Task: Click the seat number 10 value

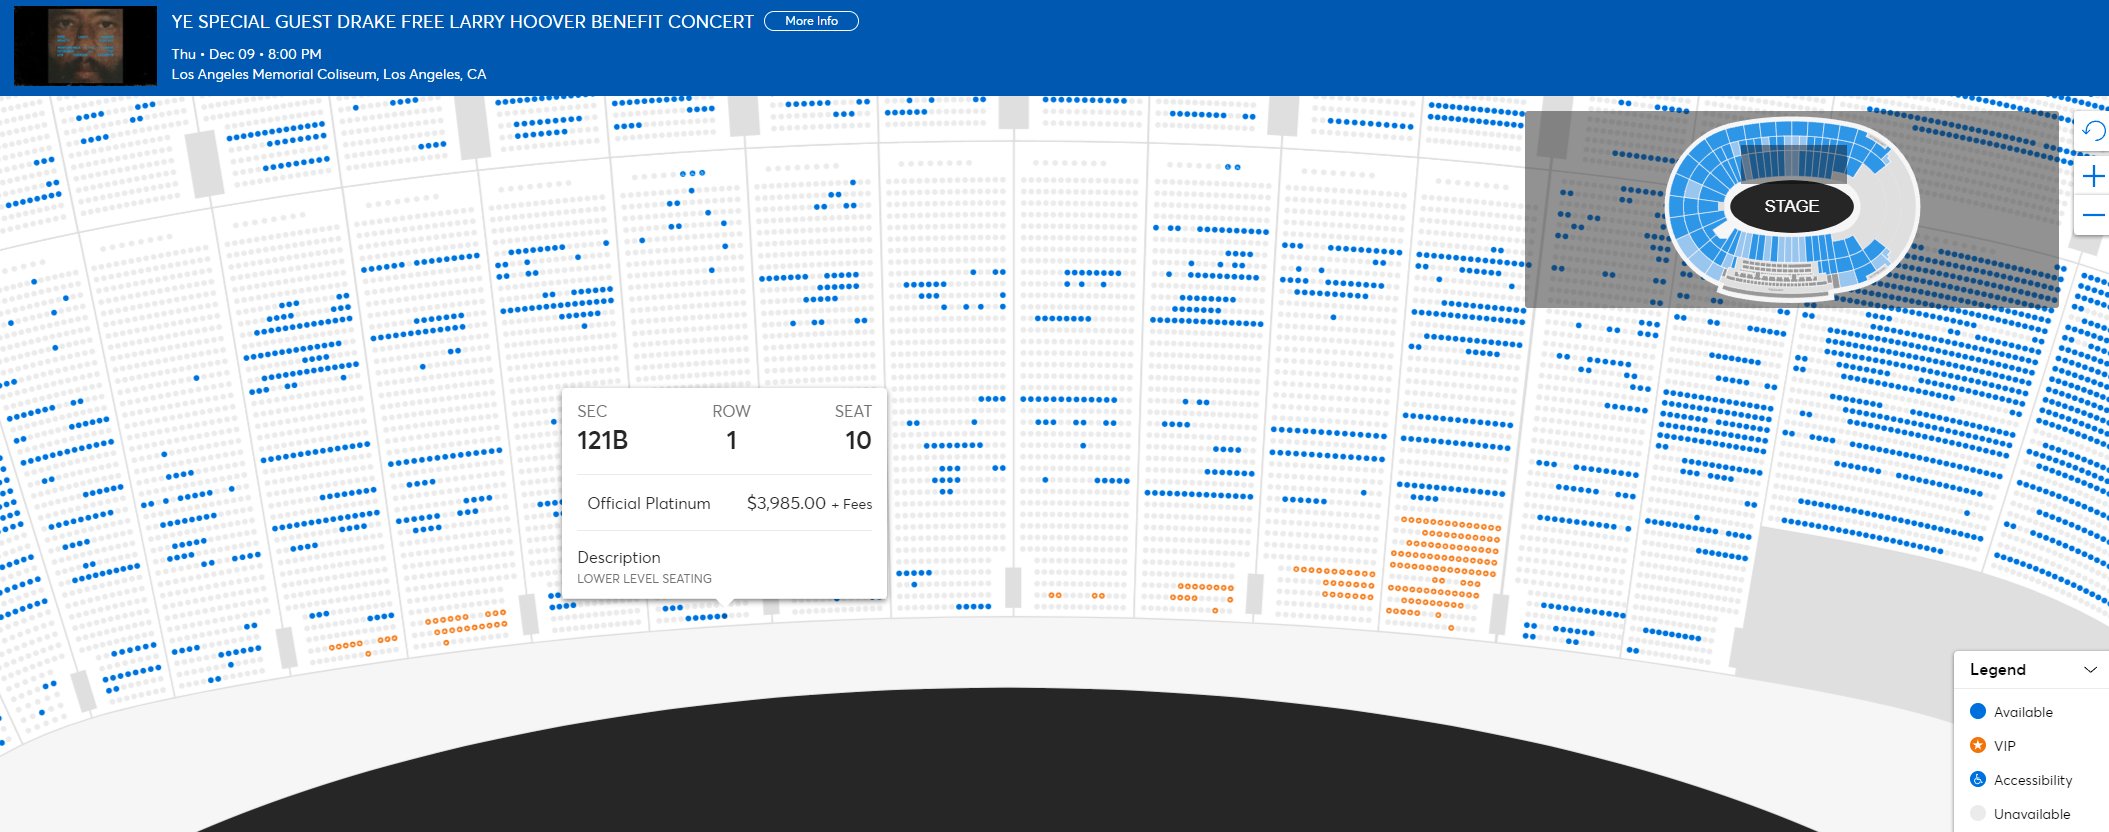Action: 858,440
